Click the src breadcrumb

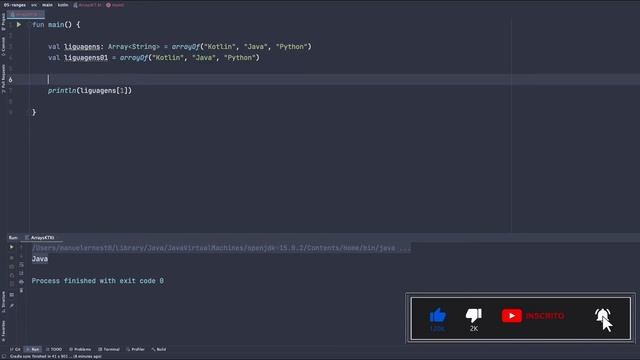click(x=34, y=5)
